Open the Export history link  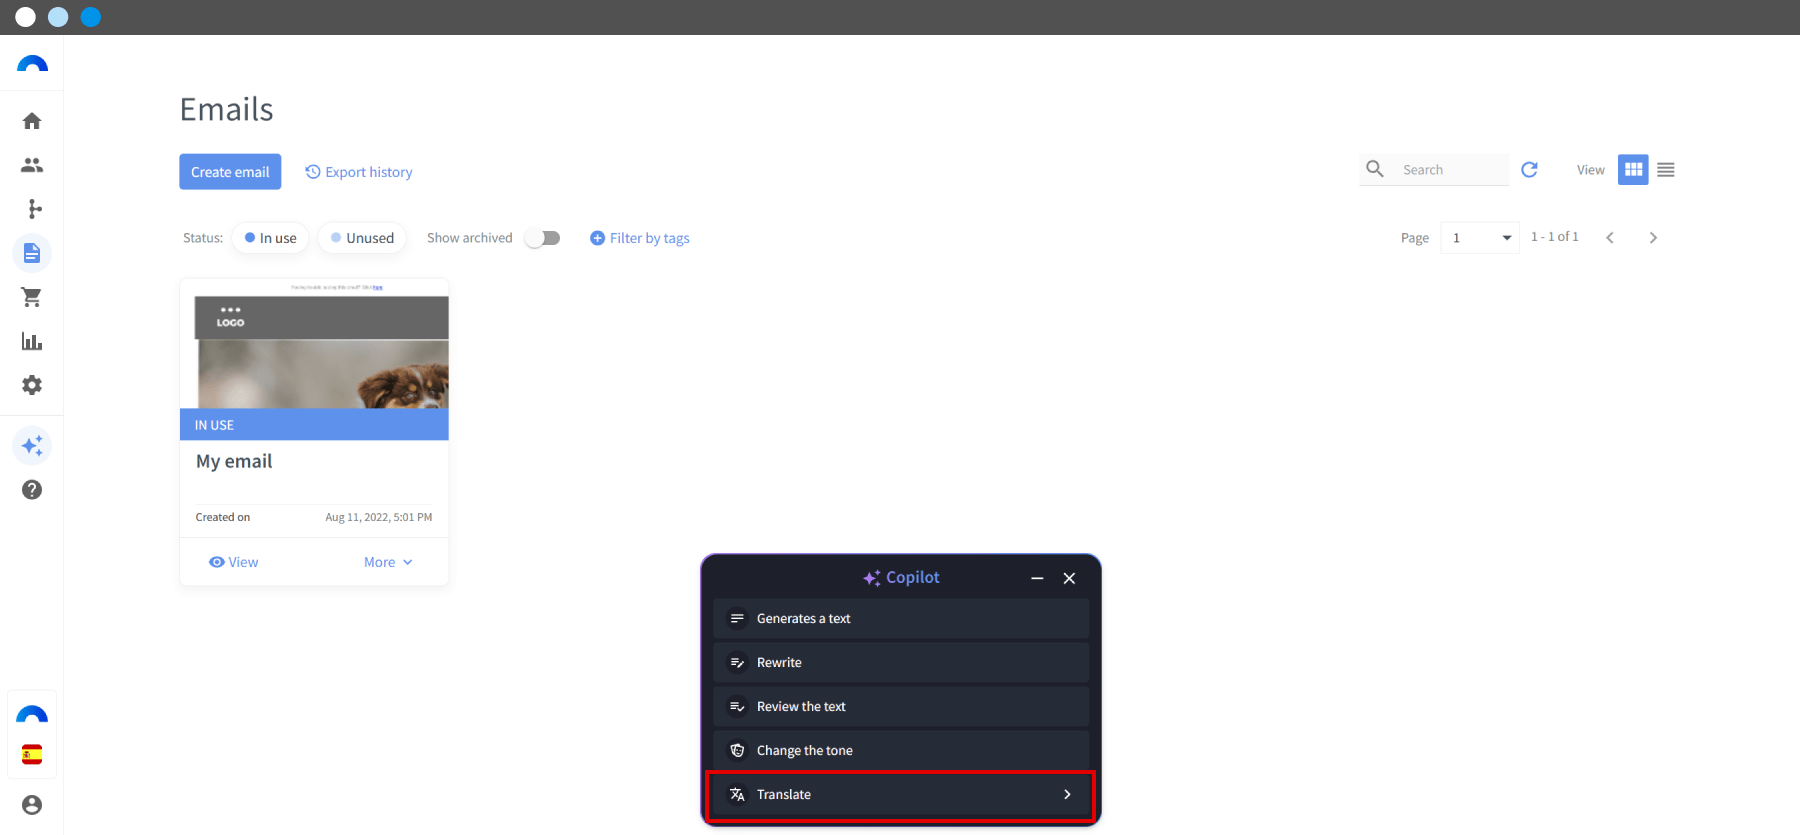(359, 172)
